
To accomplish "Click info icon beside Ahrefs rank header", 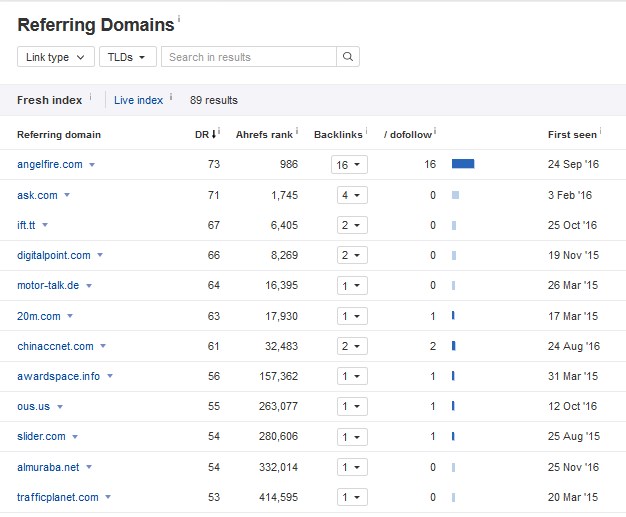I will tap(297, 131).
